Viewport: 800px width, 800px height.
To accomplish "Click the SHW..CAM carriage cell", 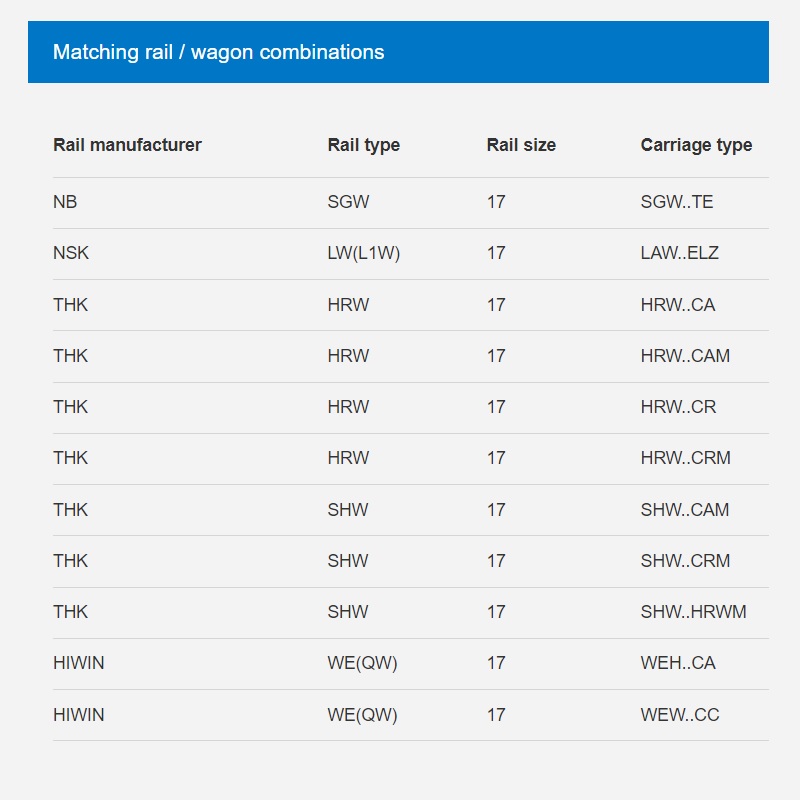I will point(685,510).
